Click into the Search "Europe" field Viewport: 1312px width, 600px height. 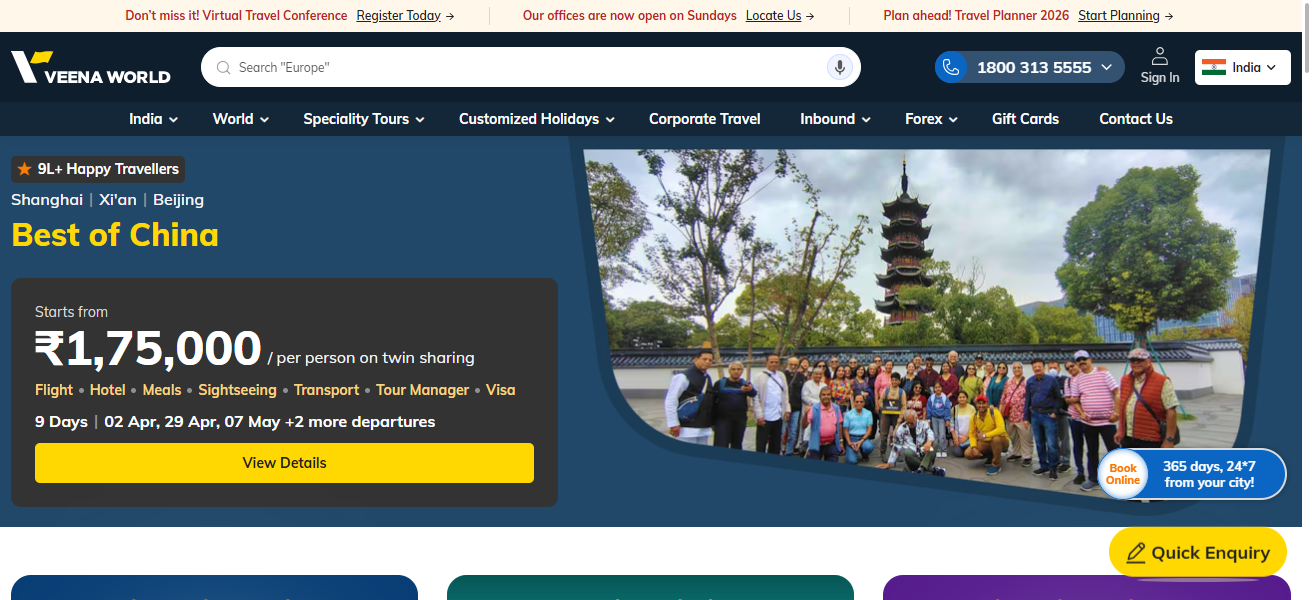pyautogui.click(x=520, y=67)
